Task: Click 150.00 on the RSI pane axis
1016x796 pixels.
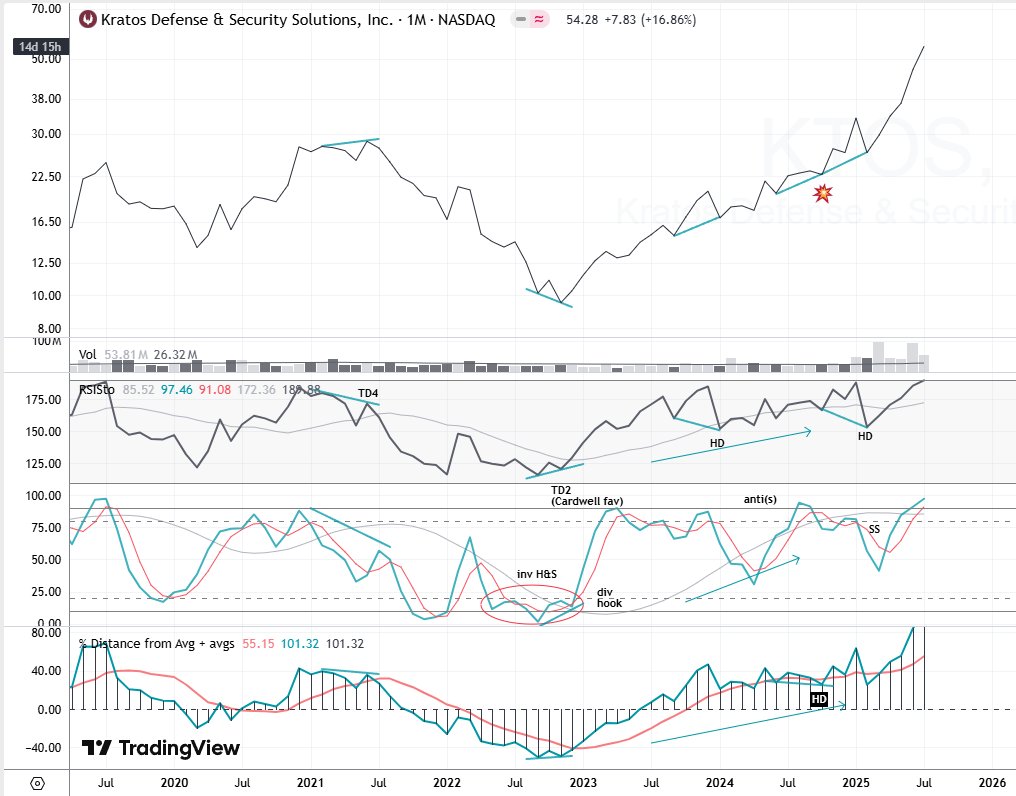Action: coord(43,431)
